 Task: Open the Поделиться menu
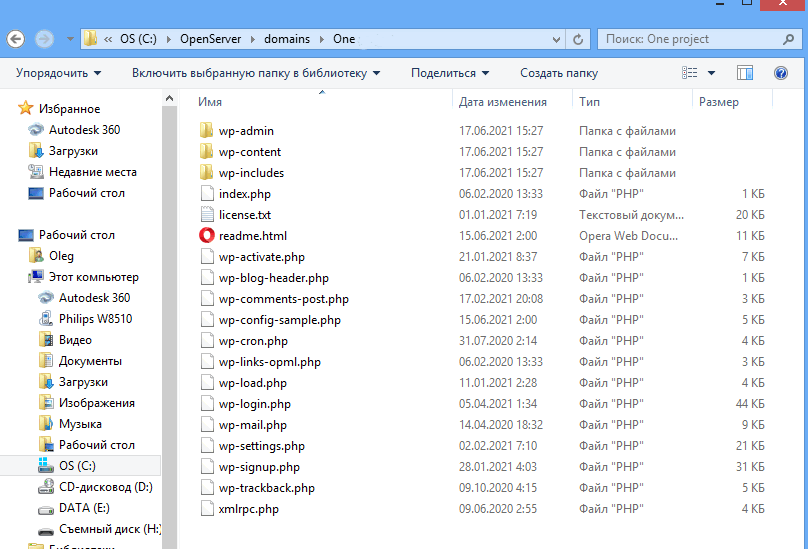pos(450,73)
